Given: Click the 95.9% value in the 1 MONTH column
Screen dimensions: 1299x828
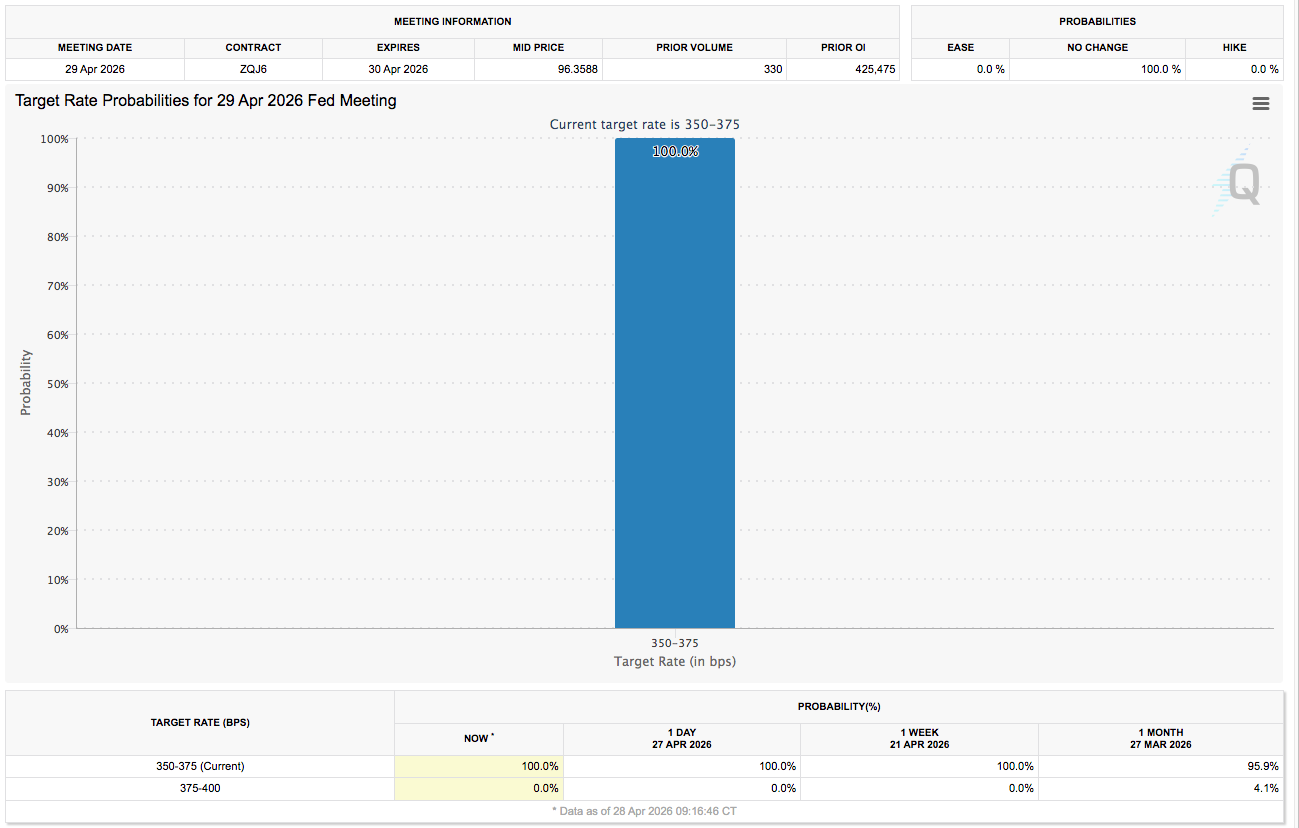Looking at the screenshot, I should point(1262,767).
